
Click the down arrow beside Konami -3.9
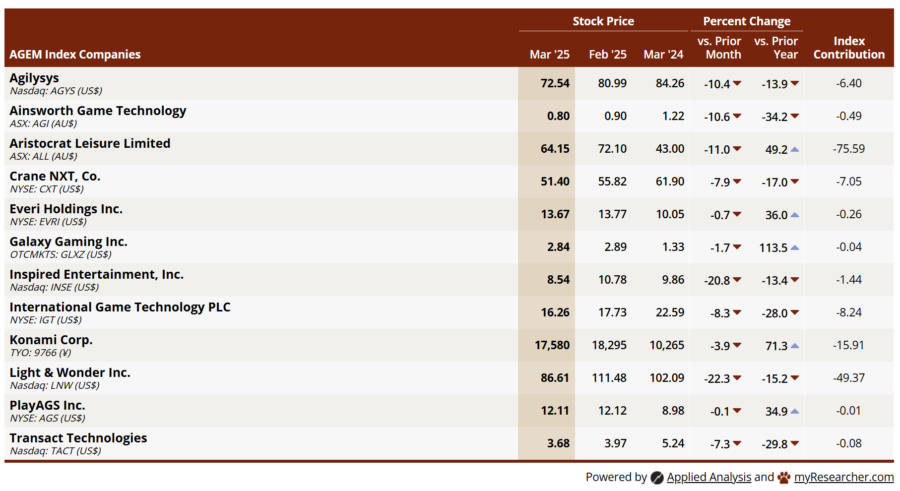[x=737, y=346]
